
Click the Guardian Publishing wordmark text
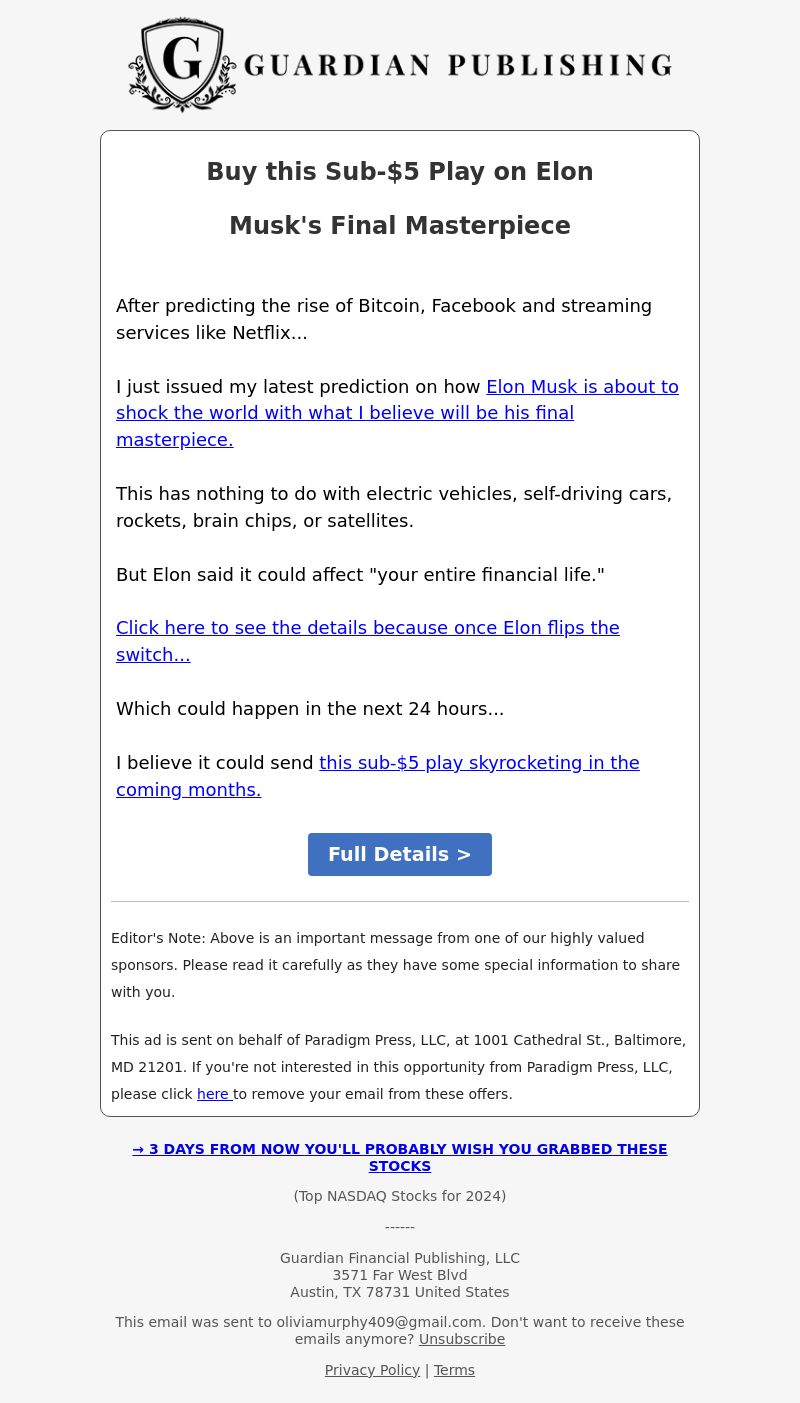pos(458,66)
